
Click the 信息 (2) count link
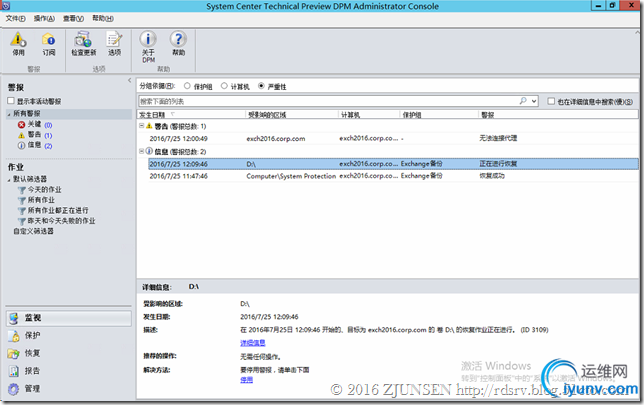[48, 146]
